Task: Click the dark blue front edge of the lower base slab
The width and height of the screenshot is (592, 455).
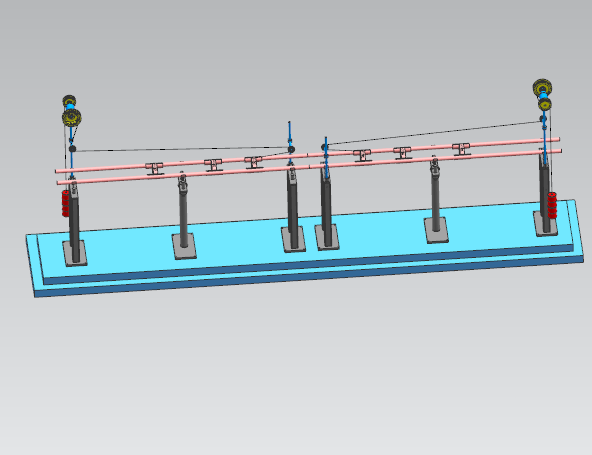Action: pyautogui.click(x=309, y=277)
